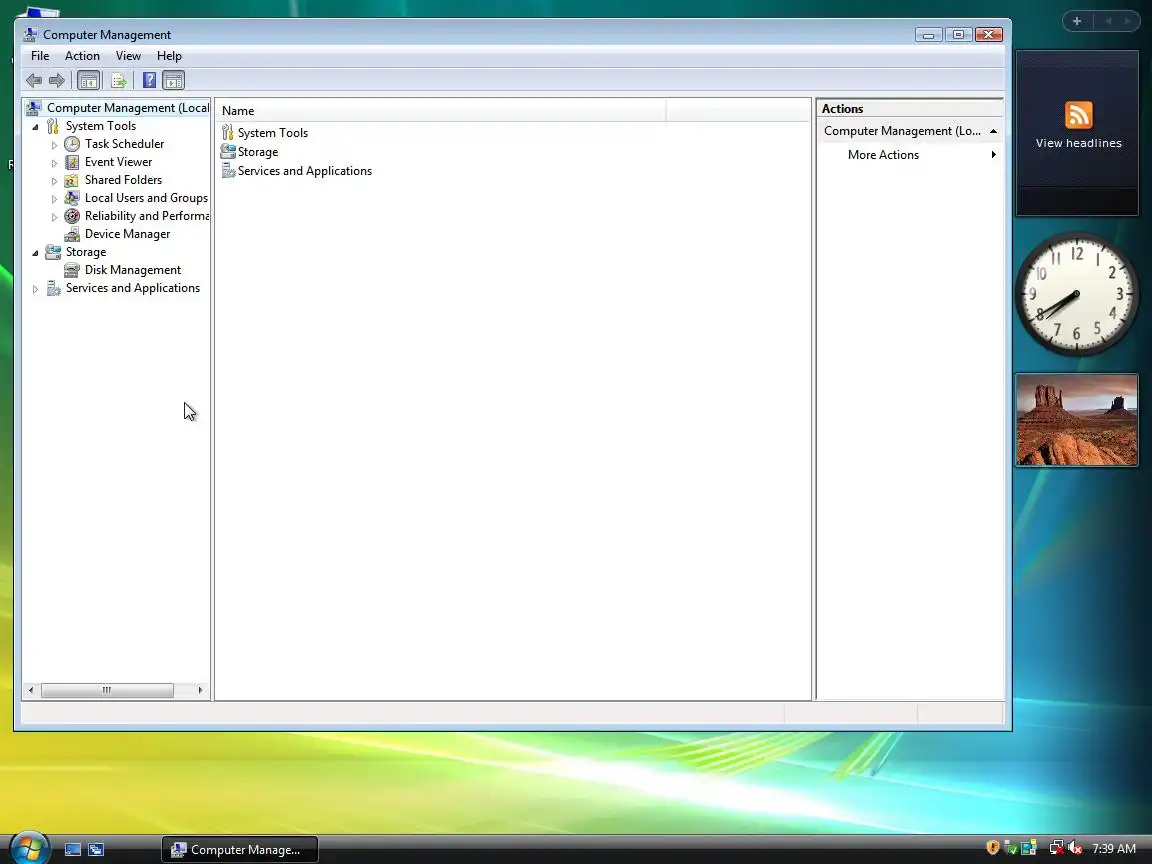Select Task Scheduler in the tree
Screen dimensions: 1152x864
(x=124, y=144)
